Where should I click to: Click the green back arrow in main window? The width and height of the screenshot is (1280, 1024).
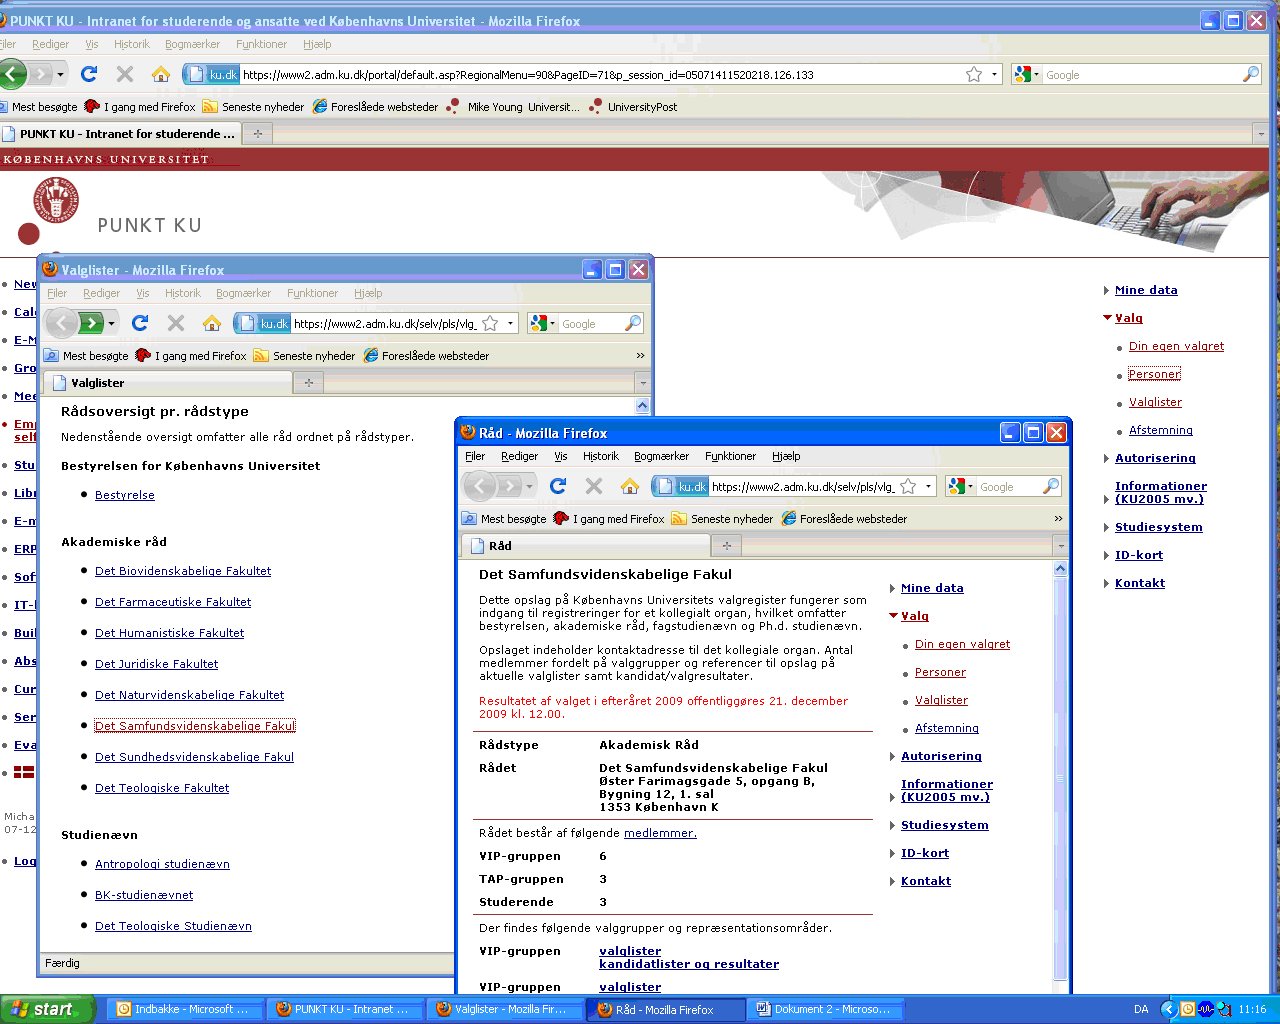point(13,74)
